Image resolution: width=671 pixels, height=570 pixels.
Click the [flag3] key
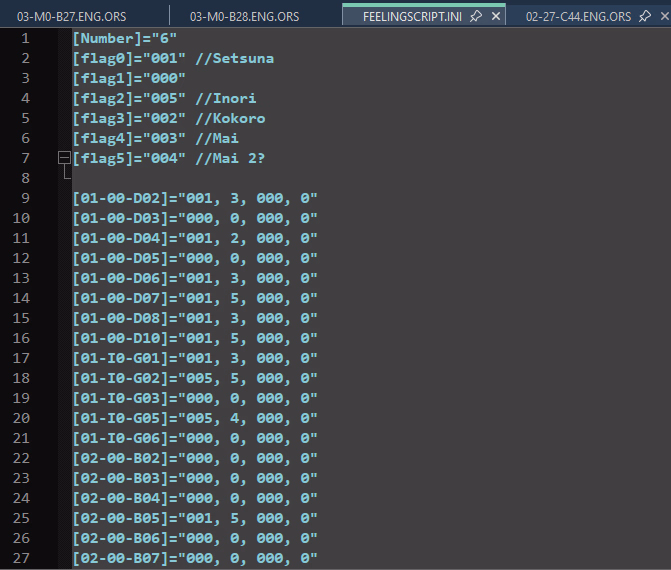[103, 118]
